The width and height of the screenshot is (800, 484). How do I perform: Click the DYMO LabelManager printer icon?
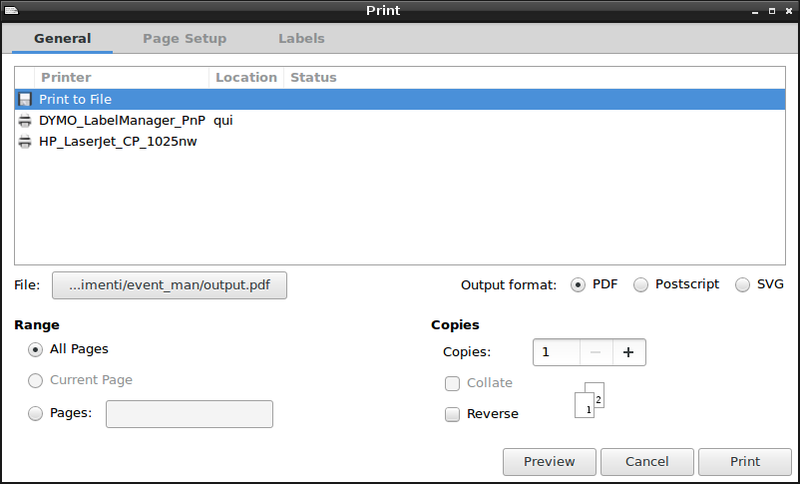pos(25,121)
